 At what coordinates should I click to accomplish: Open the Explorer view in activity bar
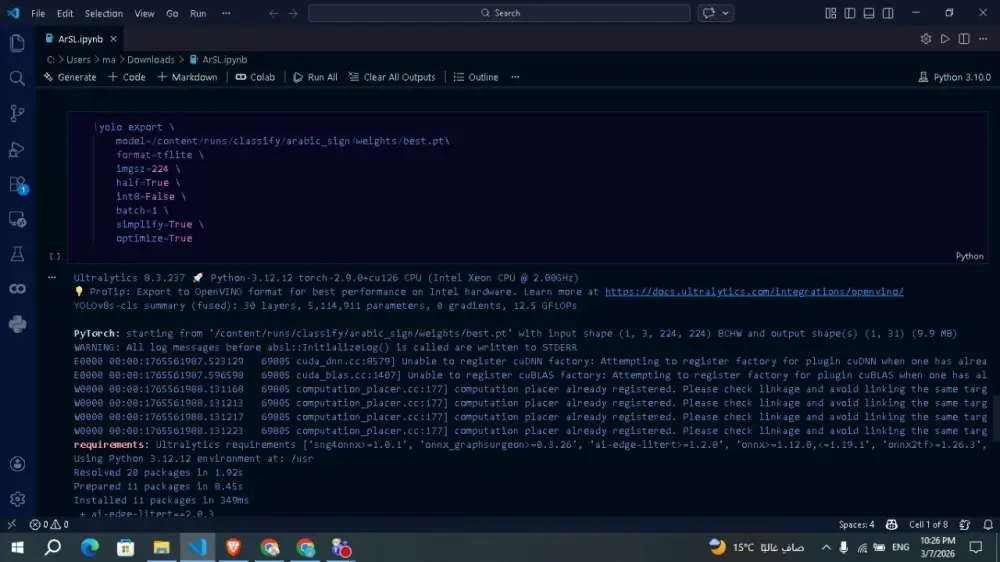point(17,43)
